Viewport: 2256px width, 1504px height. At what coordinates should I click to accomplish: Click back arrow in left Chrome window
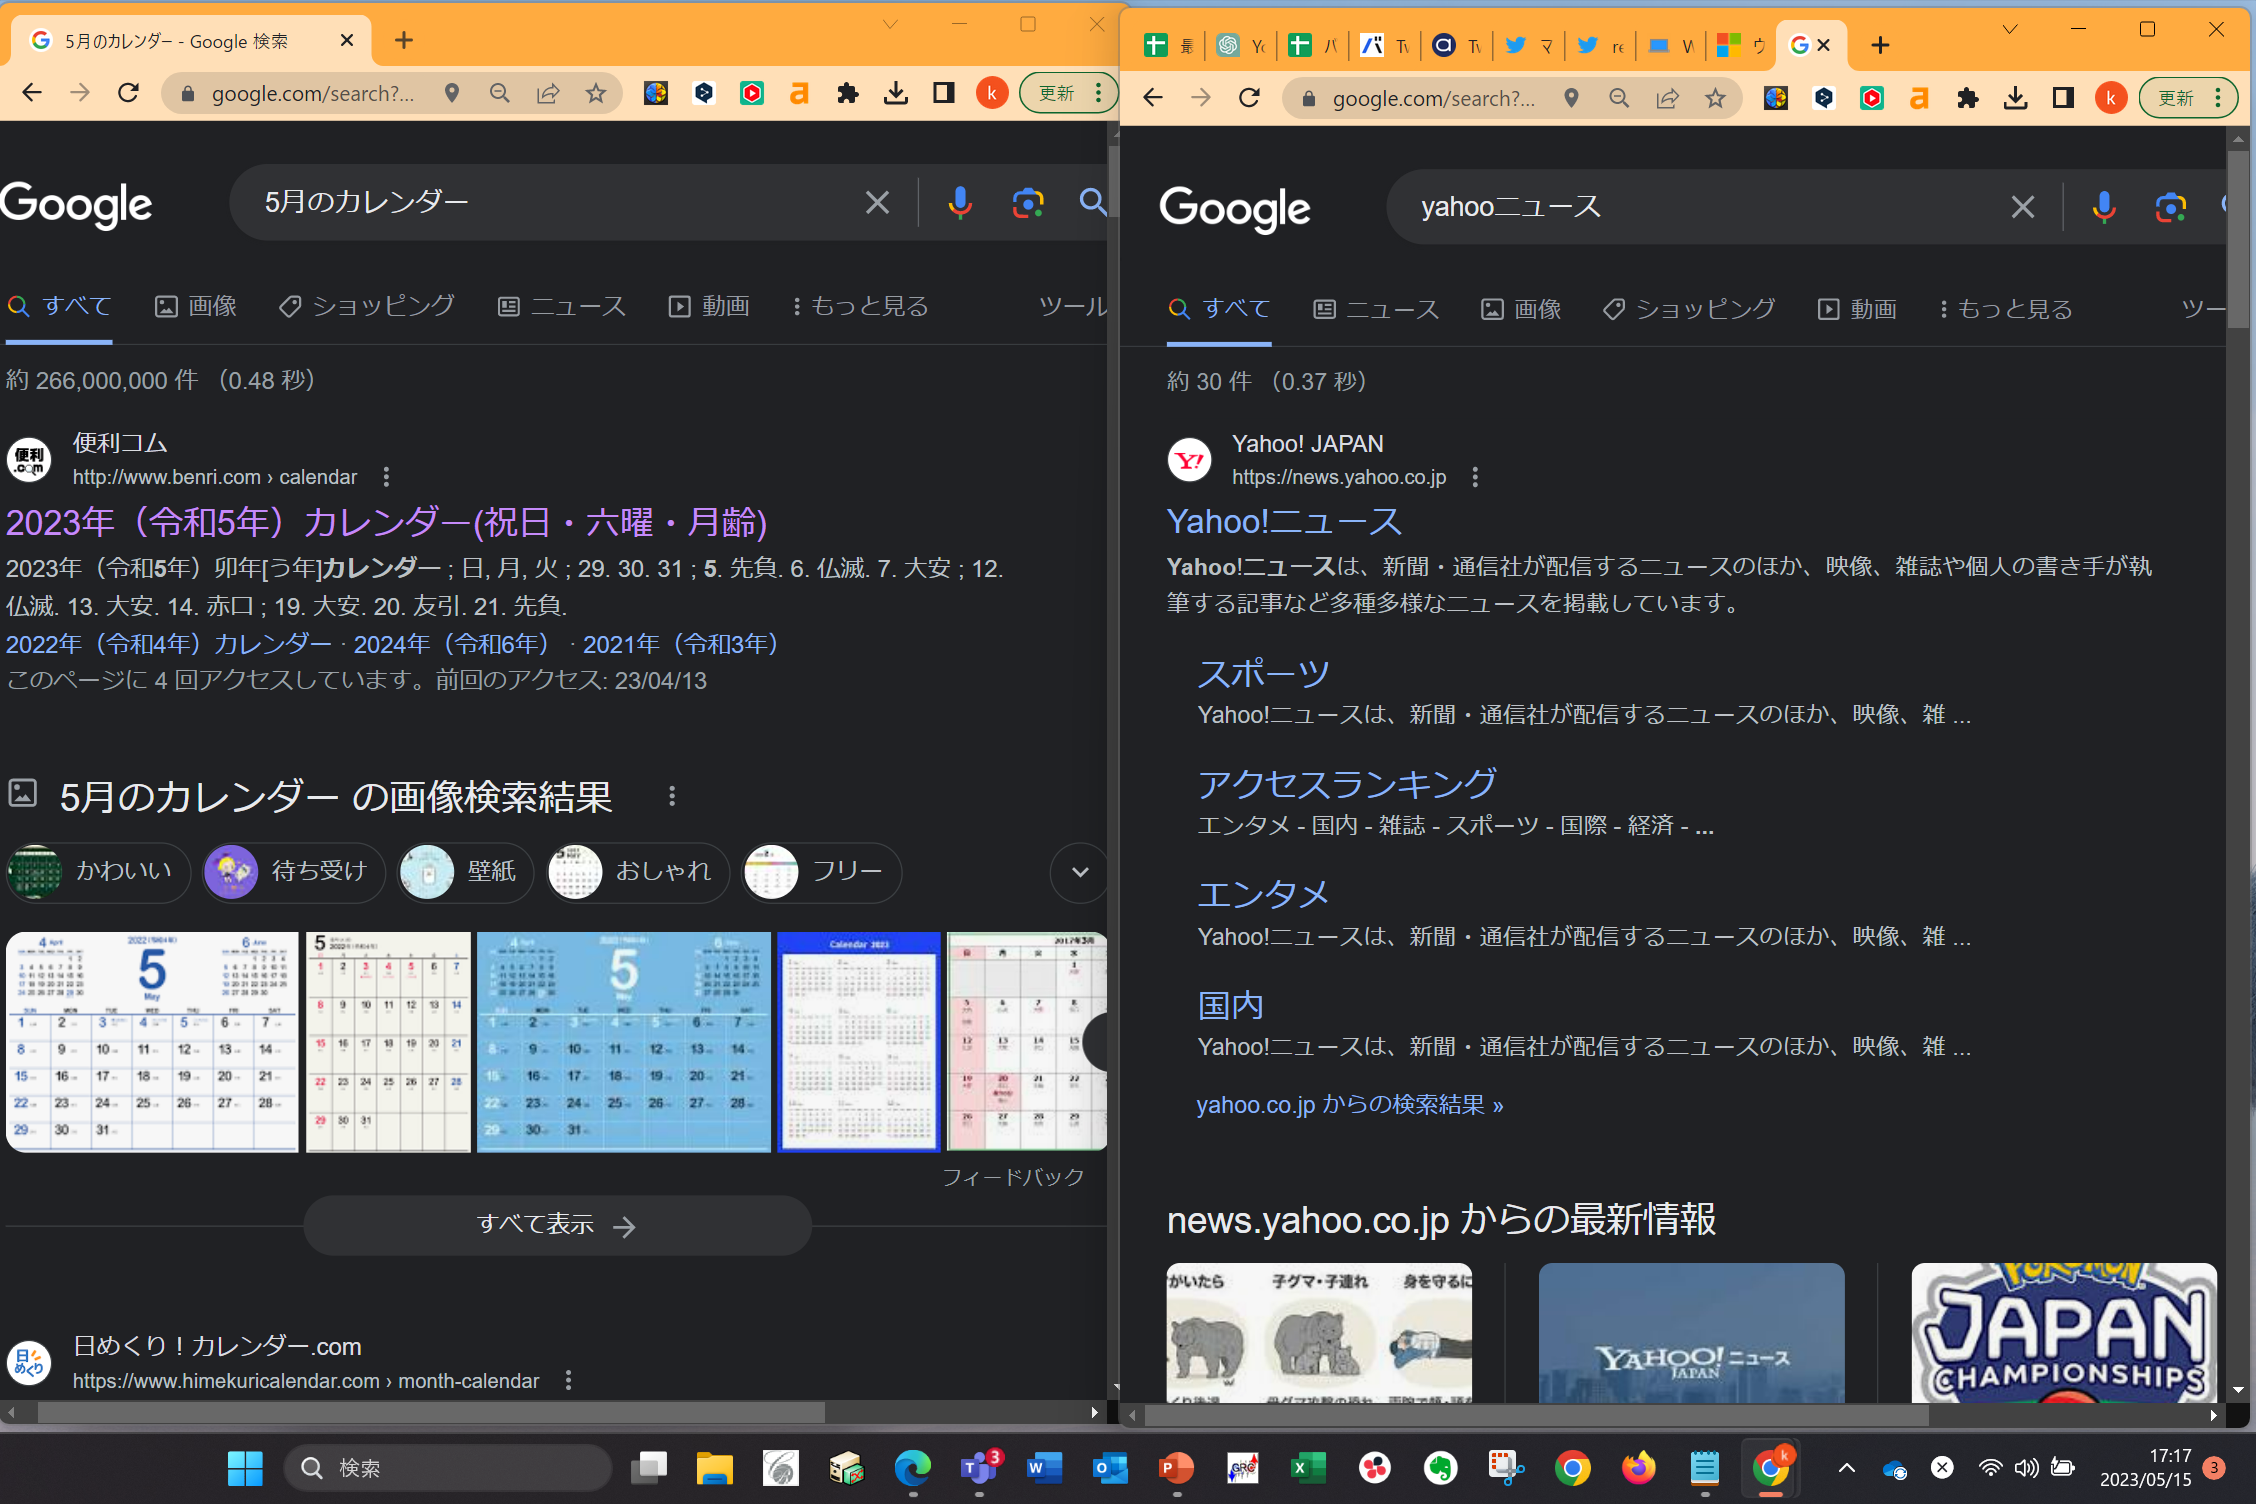point(32,93)
